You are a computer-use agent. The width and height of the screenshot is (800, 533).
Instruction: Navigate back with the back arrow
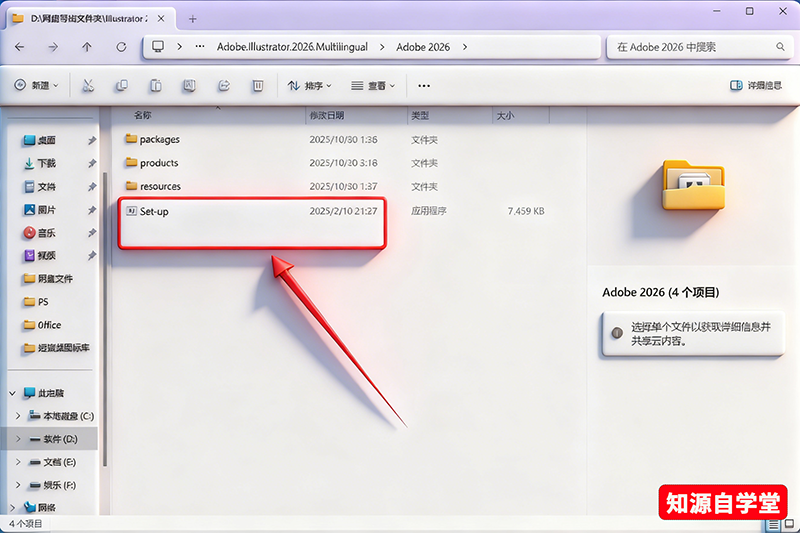pos(19,47)
